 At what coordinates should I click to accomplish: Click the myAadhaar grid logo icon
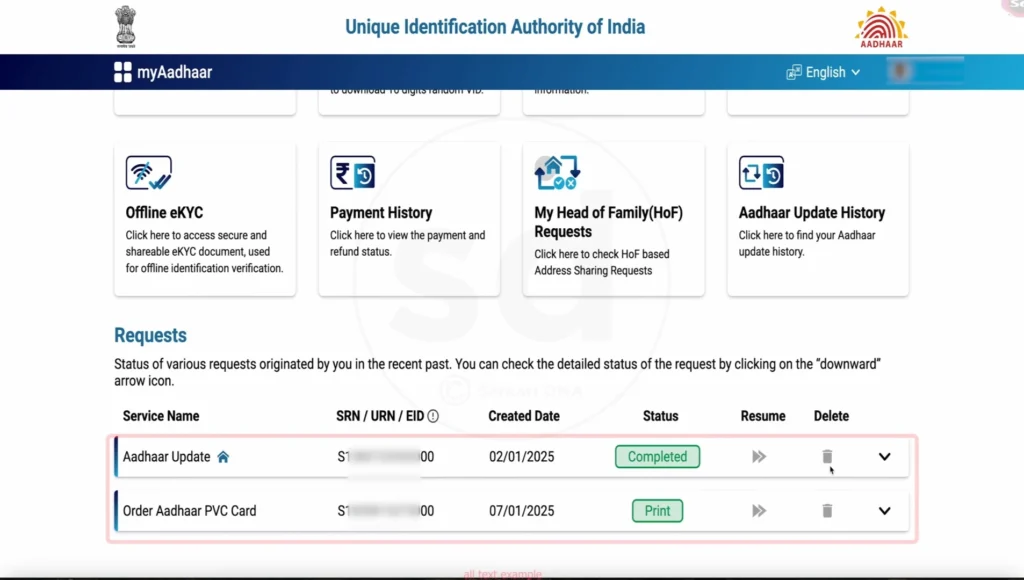click(123, 72)
